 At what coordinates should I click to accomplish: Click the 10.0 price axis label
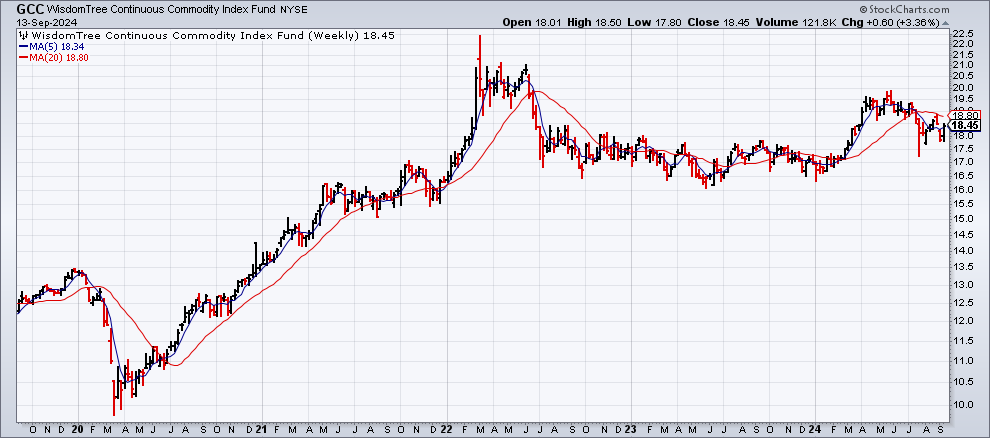(x=964, y=405)
